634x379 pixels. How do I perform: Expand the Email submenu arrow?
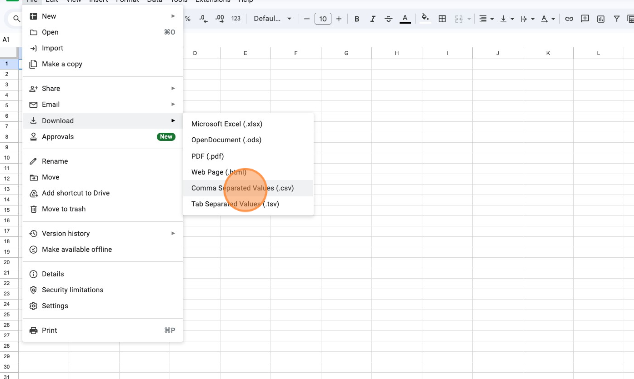click(x=173, y=104)
